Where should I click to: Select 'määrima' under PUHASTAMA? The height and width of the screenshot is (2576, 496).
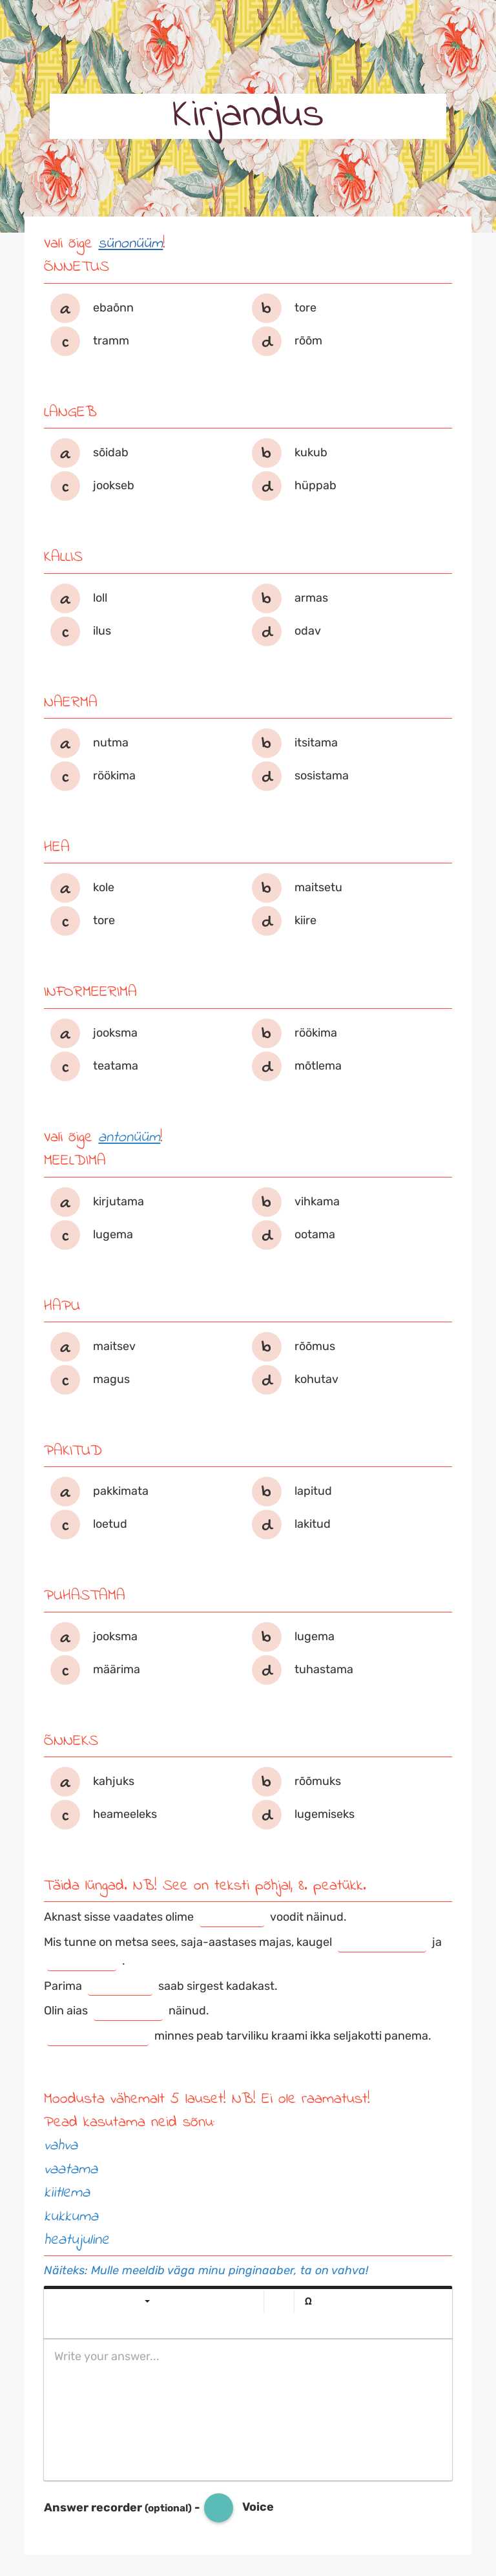pos(65,1669)
